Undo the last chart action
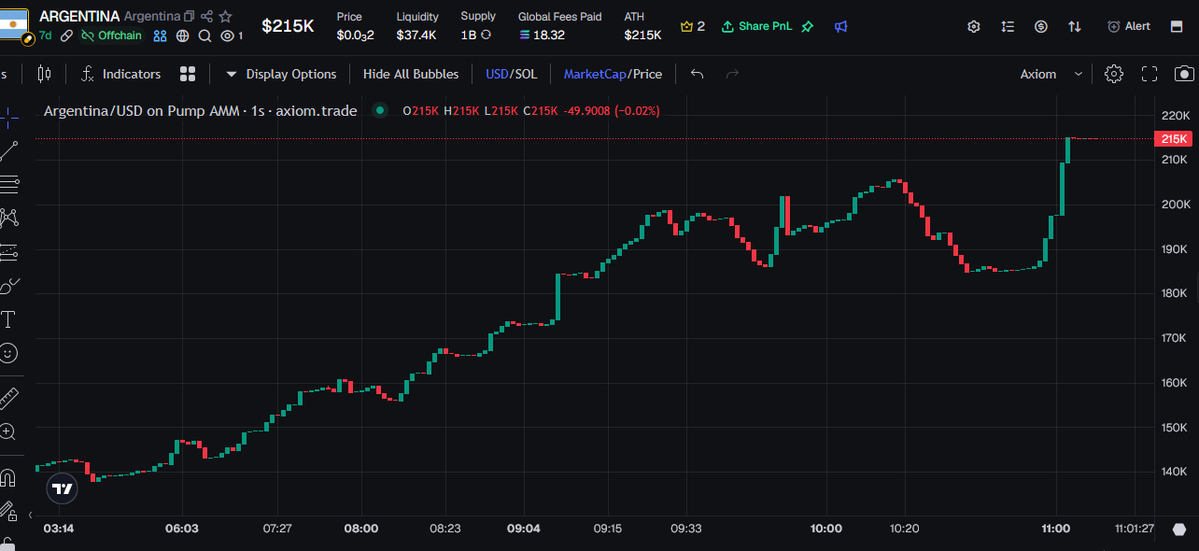 (x=697, y=74)
